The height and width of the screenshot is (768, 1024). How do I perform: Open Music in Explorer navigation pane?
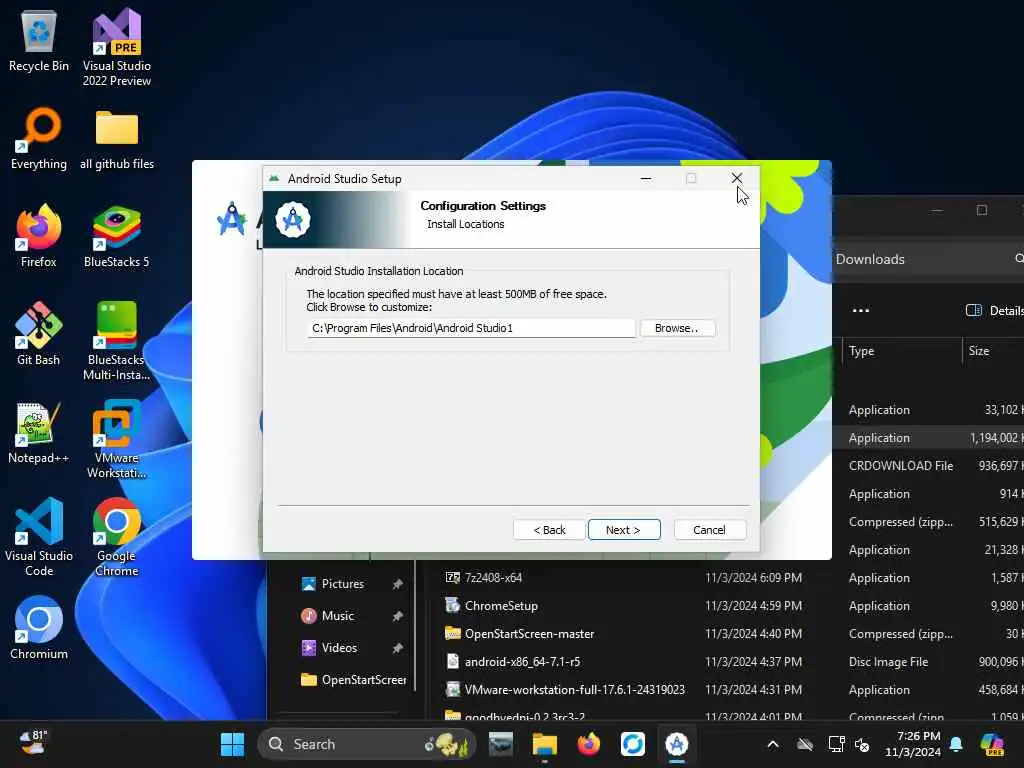click(338, 616)
